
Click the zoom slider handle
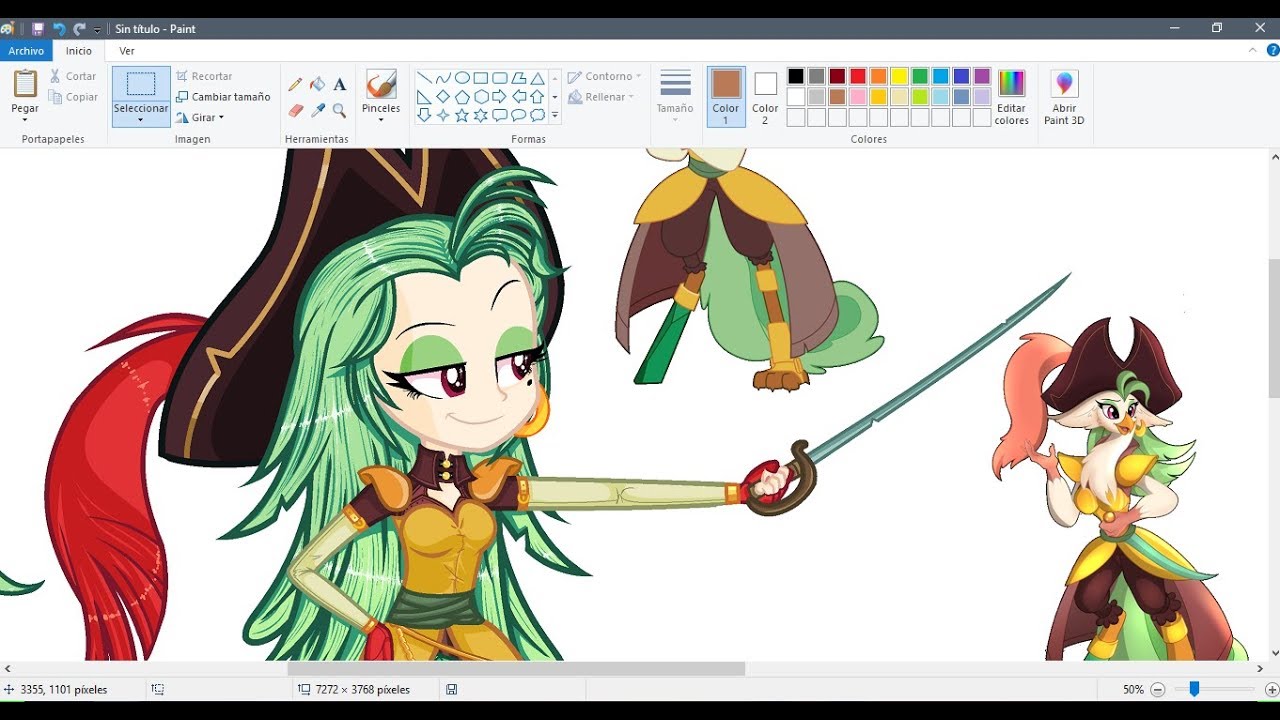click(x=1193, y=689)
